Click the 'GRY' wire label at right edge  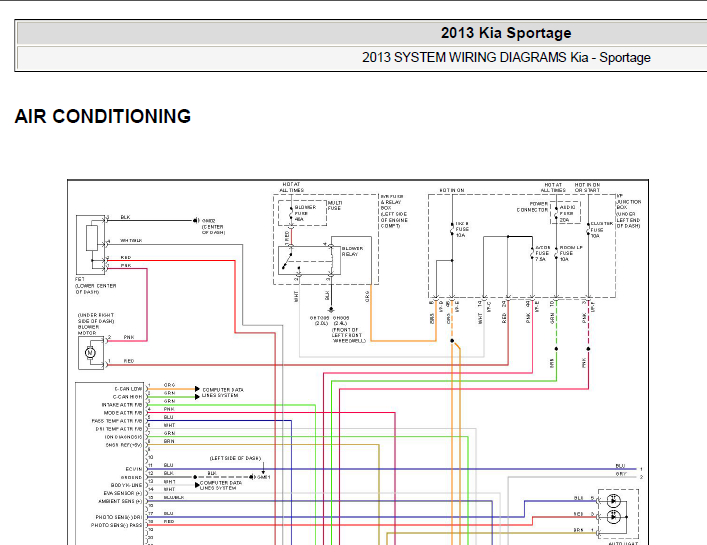pos(621,475)
